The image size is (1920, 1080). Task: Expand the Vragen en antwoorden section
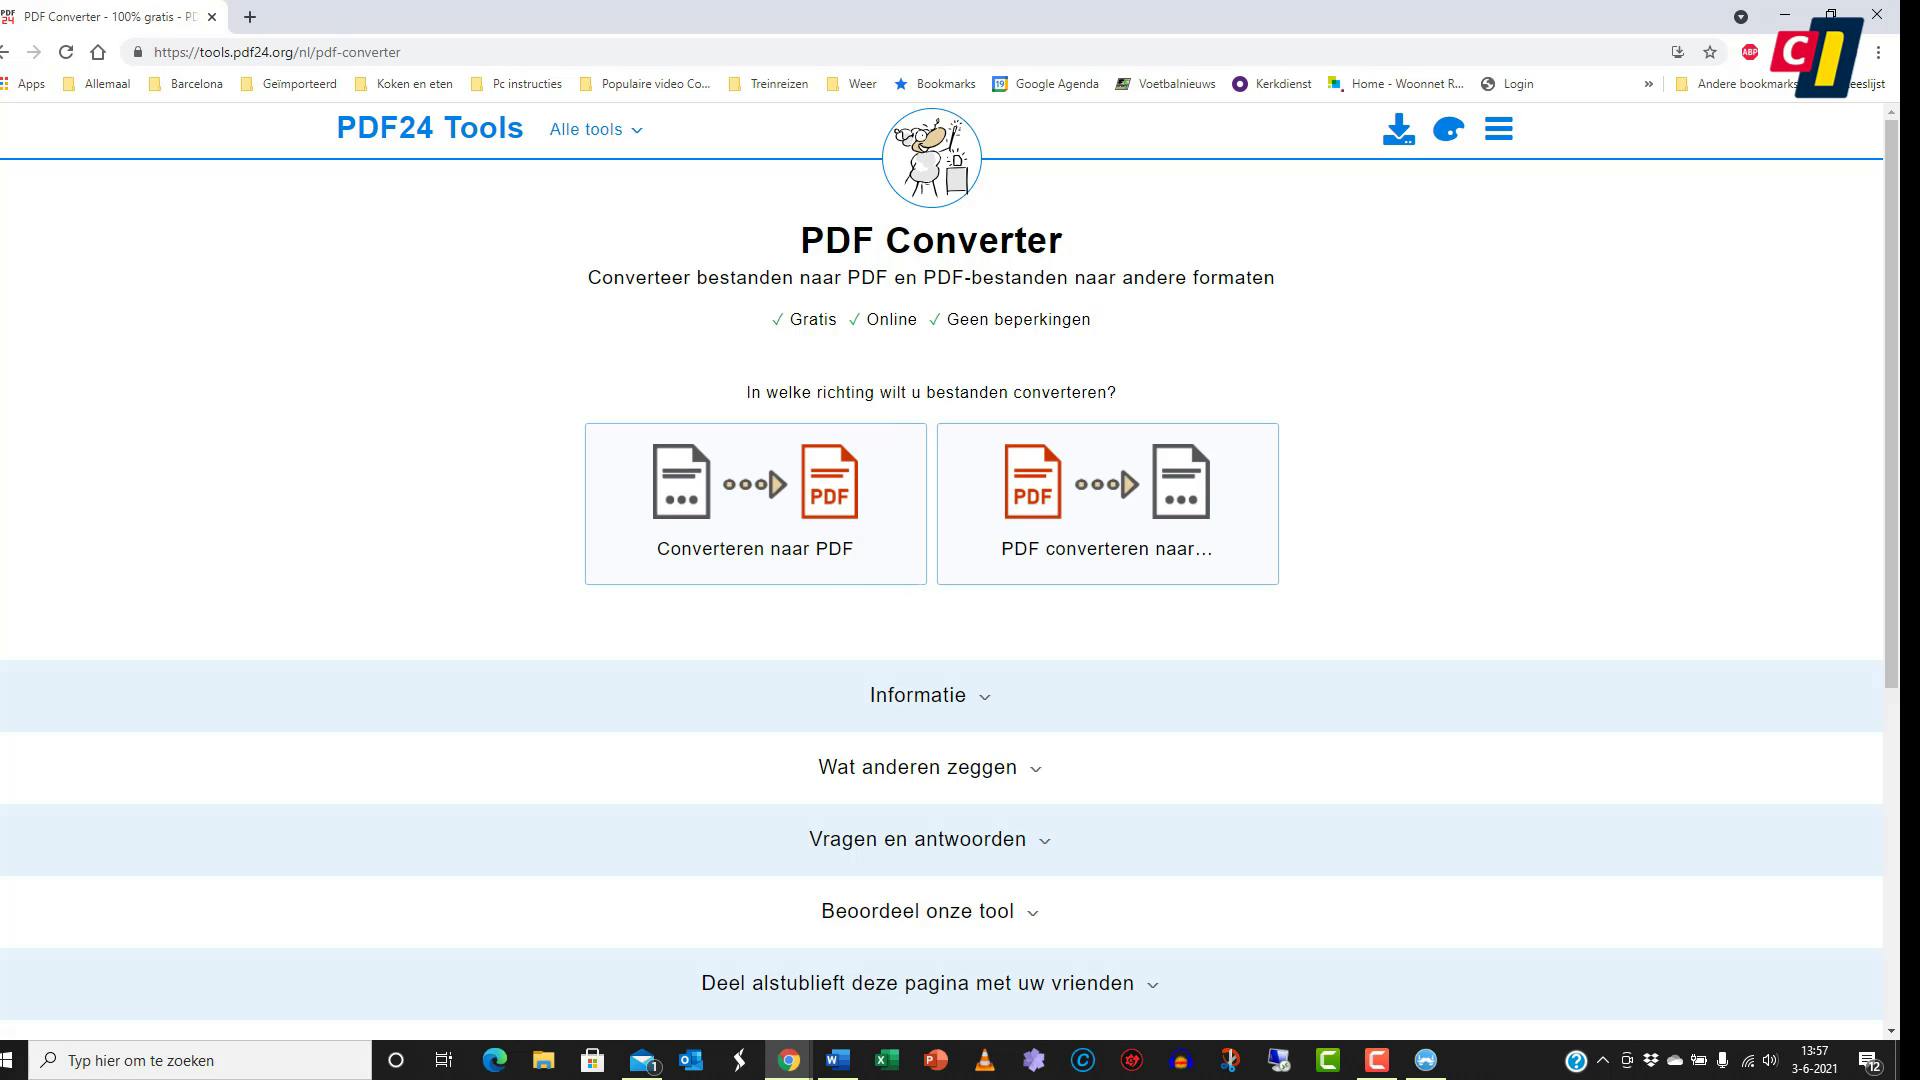929,839
